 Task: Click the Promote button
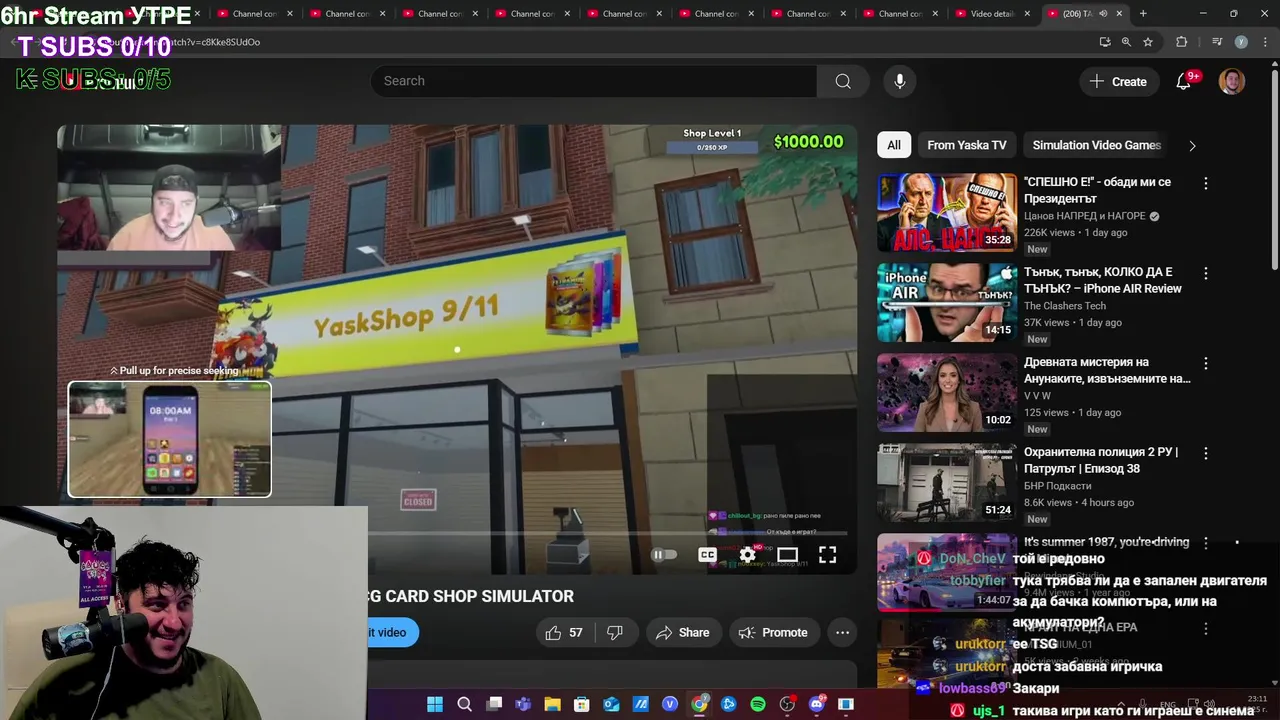(x=773, y=633)
